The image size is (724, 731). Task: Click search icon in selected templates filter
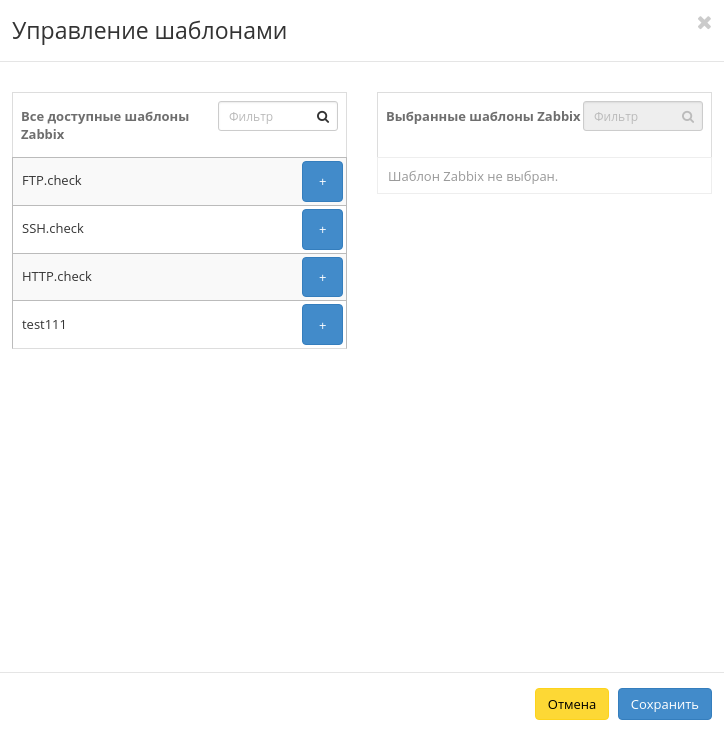pyautogui.click(x=688, y=116)
